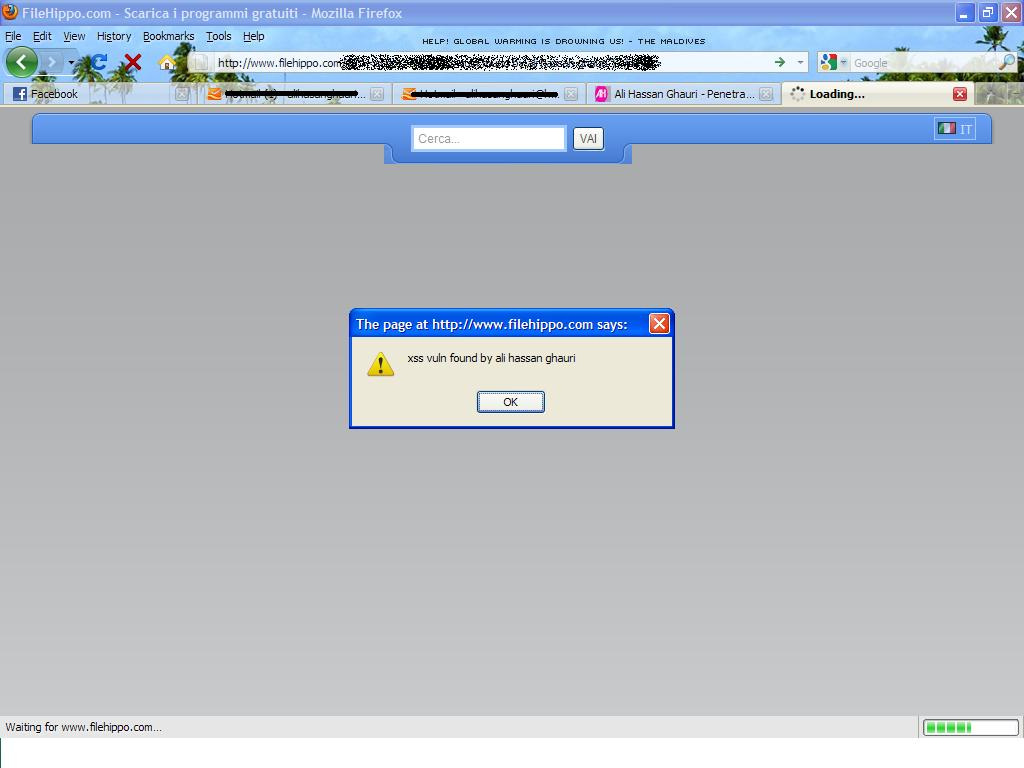The width and height of the screenshot is (1024, 768).
Task: Open the back/forward history dropdown arrow
Action: (71, 63)
